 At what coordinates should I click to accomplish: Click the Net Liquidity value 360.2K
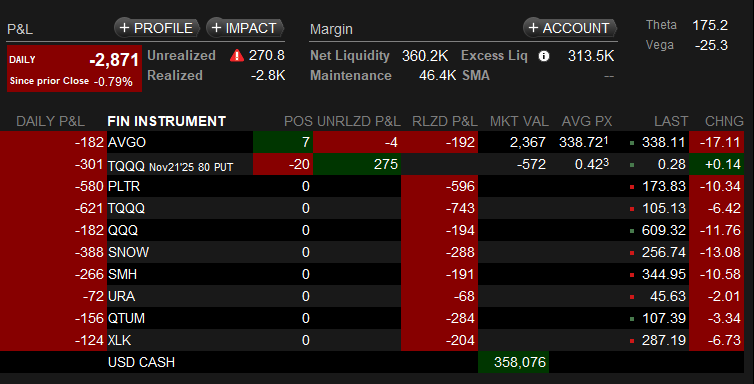[425, 56]
